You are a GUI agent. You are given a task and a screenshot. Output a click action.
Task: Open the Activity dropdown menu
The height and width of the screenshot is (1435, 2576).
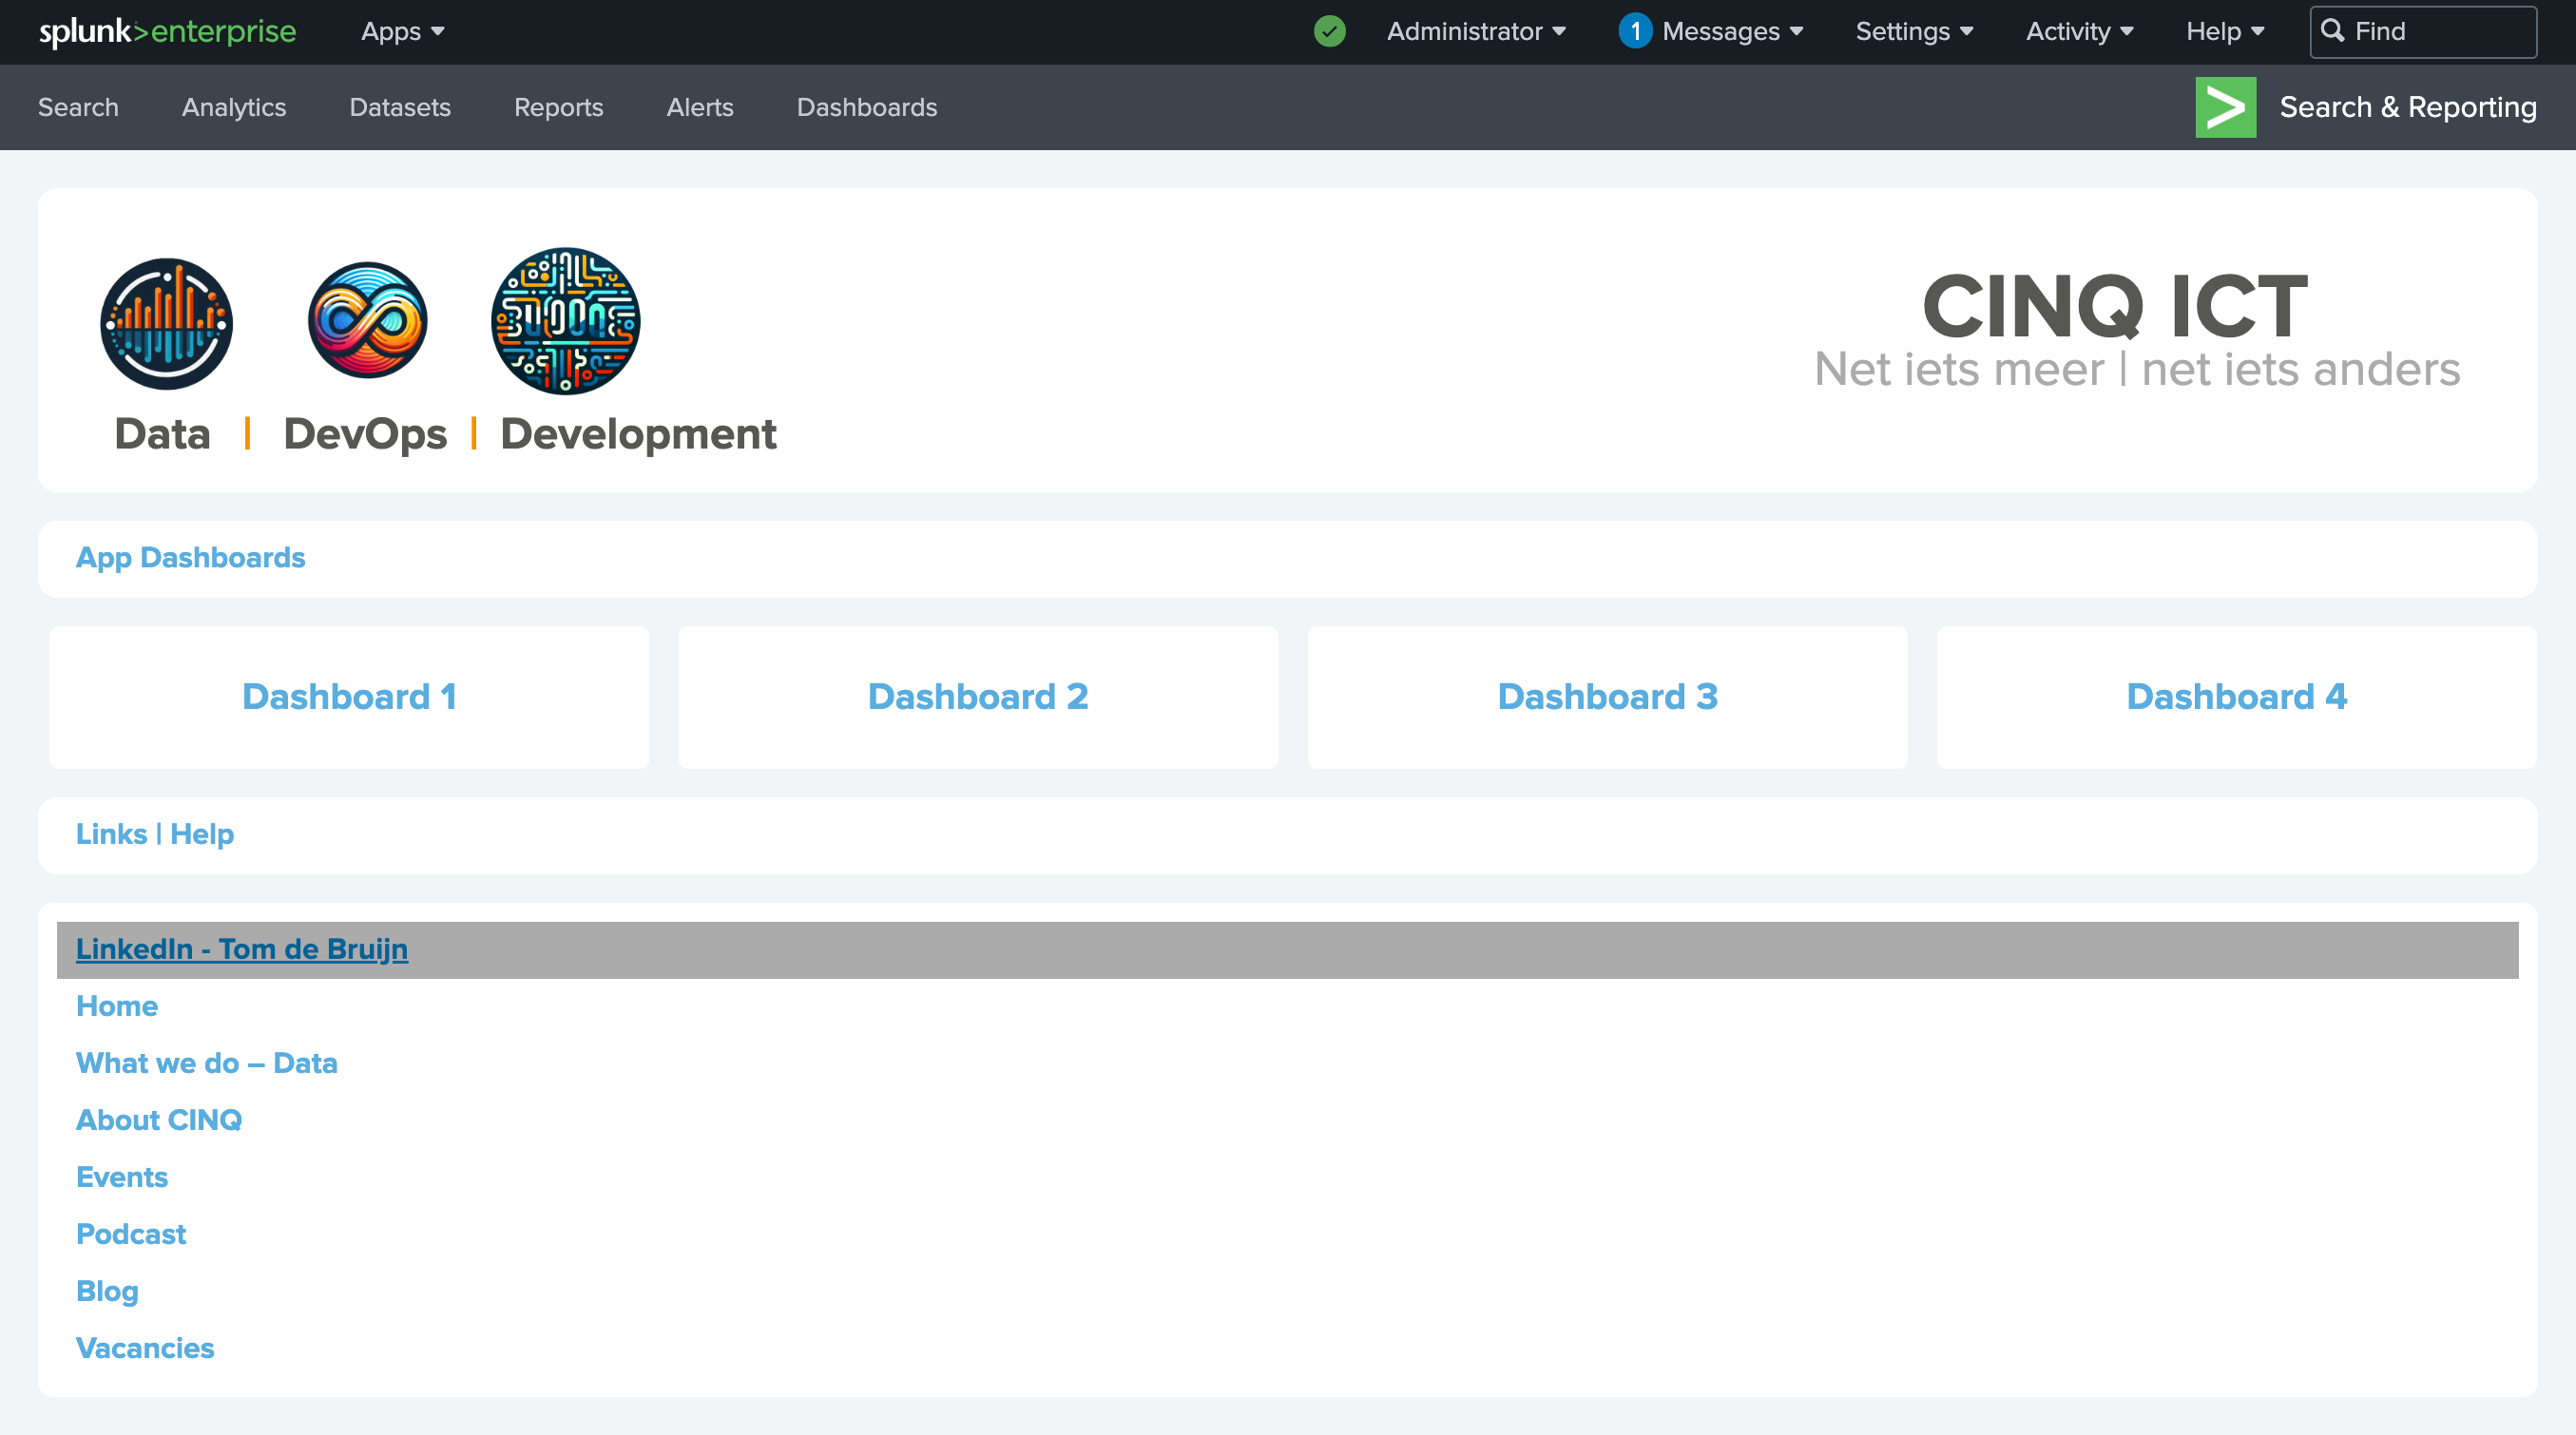[2079, 31]
